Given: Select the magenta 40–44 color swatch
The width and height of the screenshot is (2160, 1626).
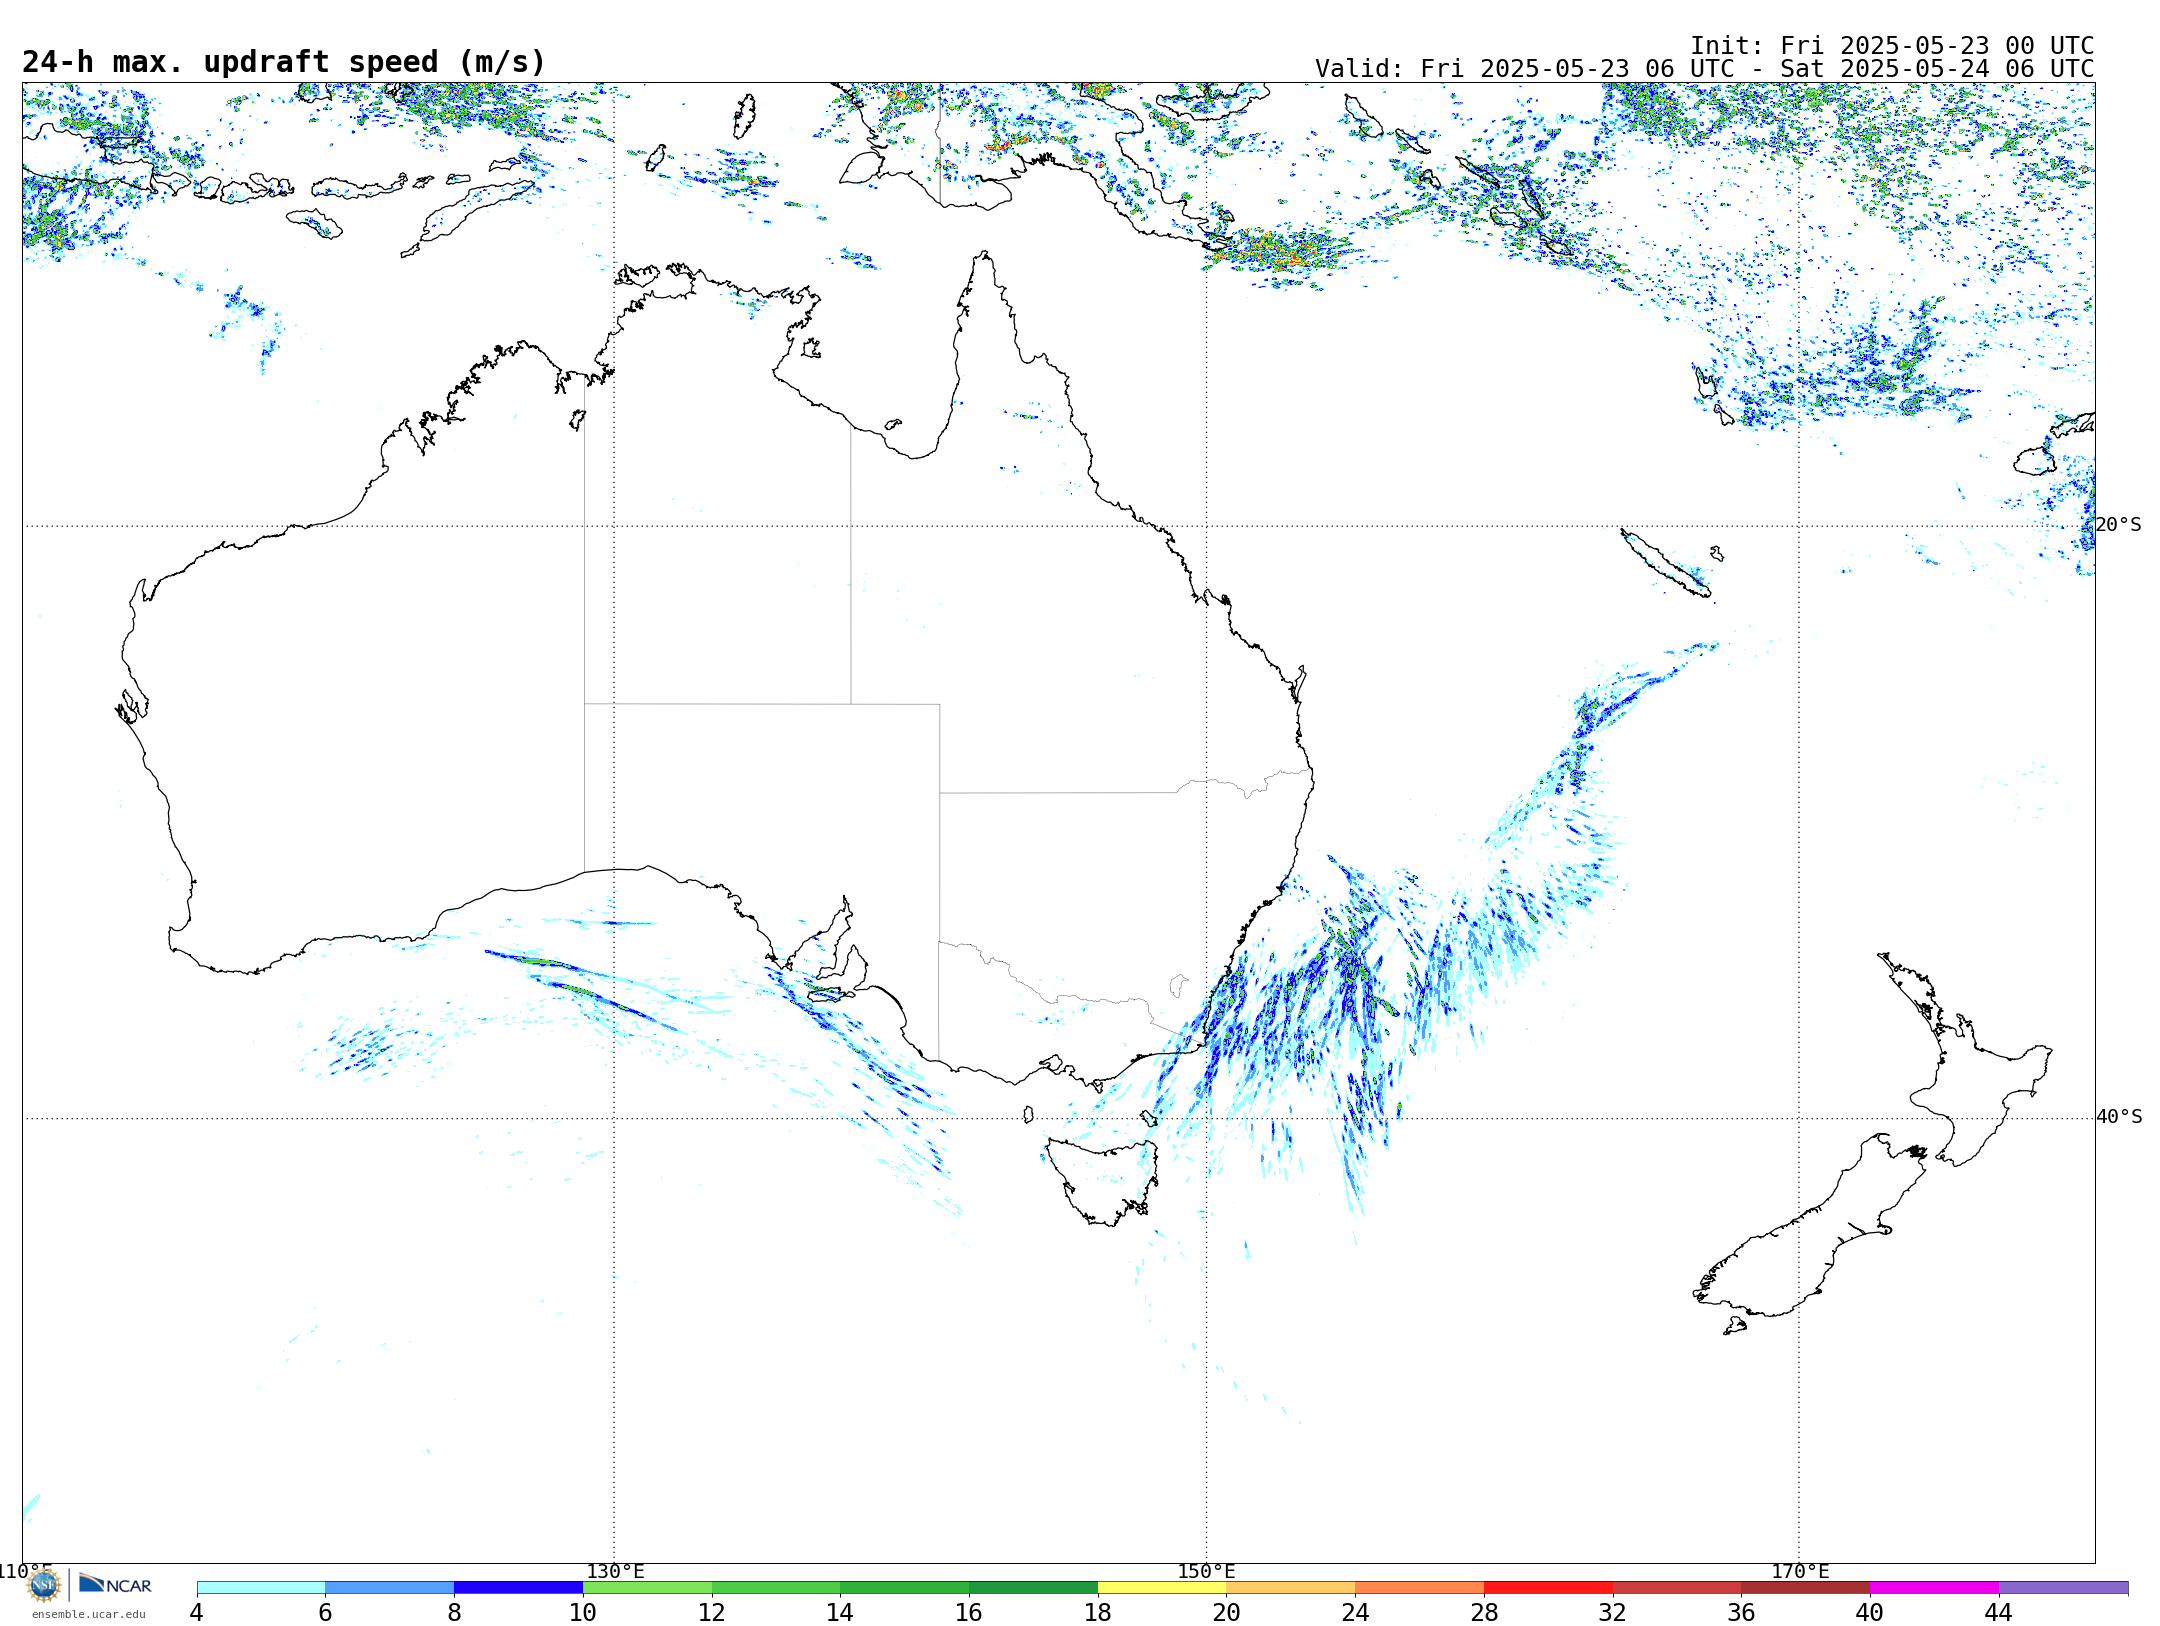Looking at the screenshot, I should pyautogui.click(x=1935, y=1588).
